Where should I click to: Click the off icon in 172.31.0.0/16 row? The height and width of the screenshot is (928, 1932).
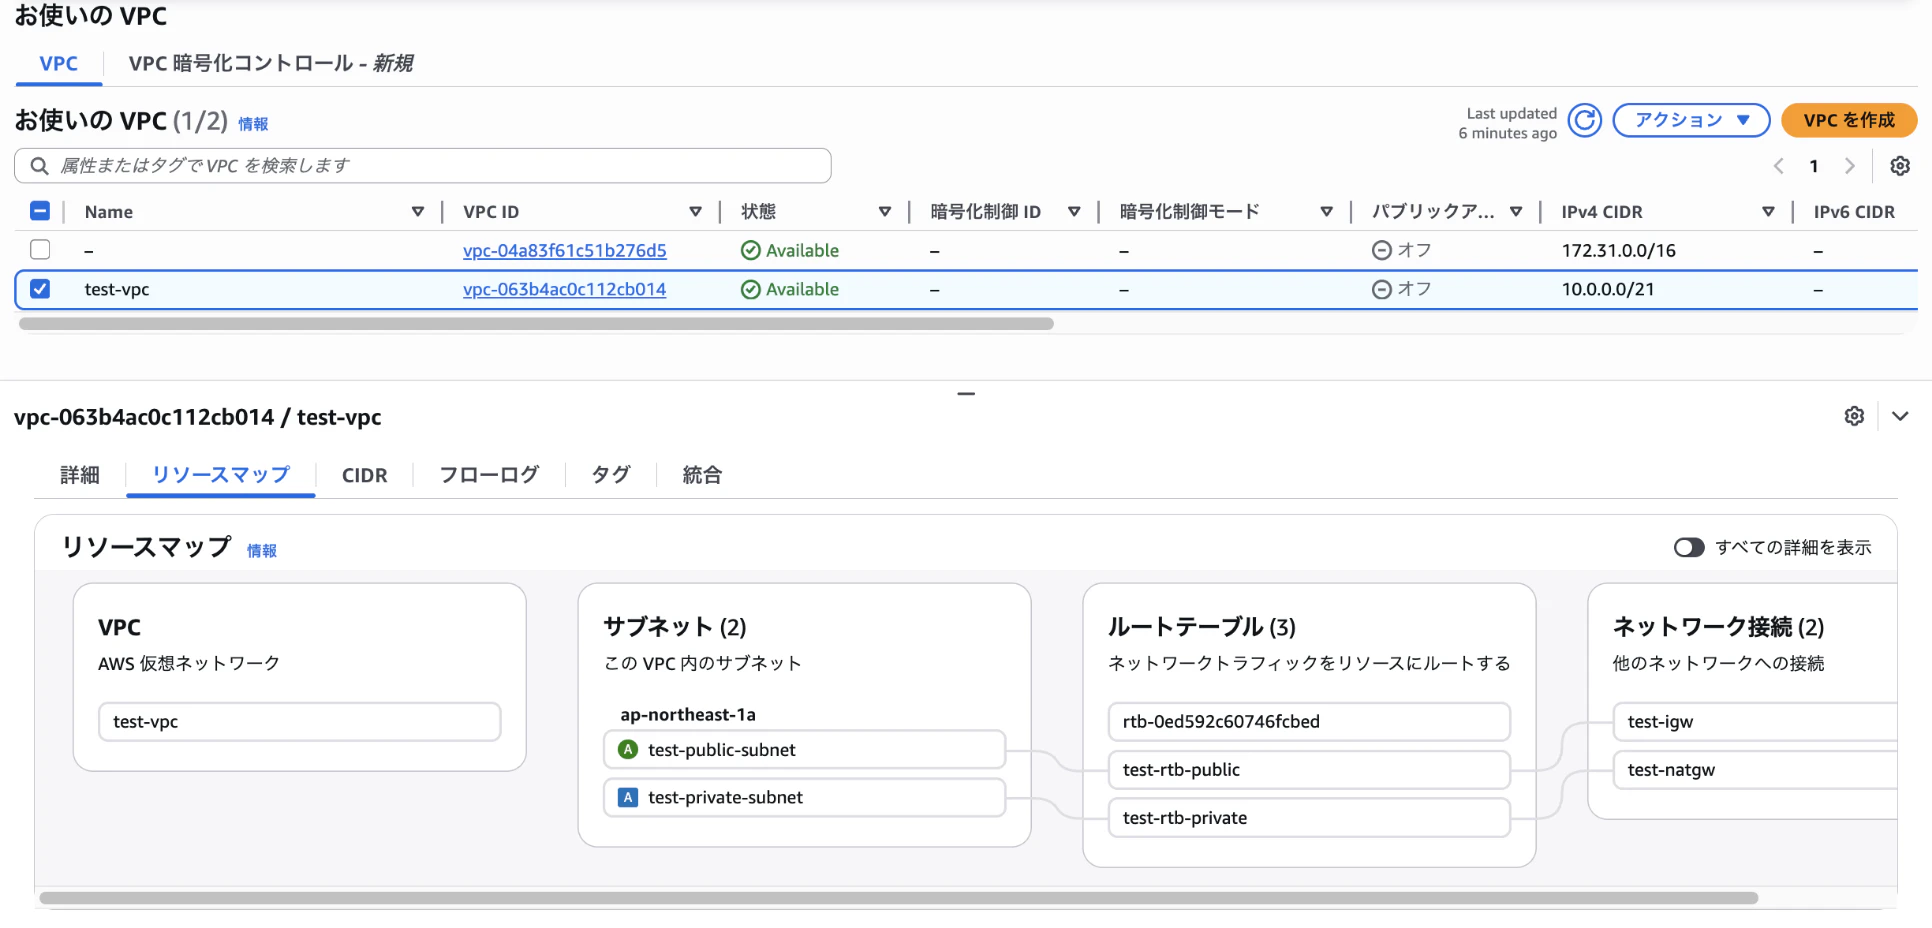tap(1382, 250)
